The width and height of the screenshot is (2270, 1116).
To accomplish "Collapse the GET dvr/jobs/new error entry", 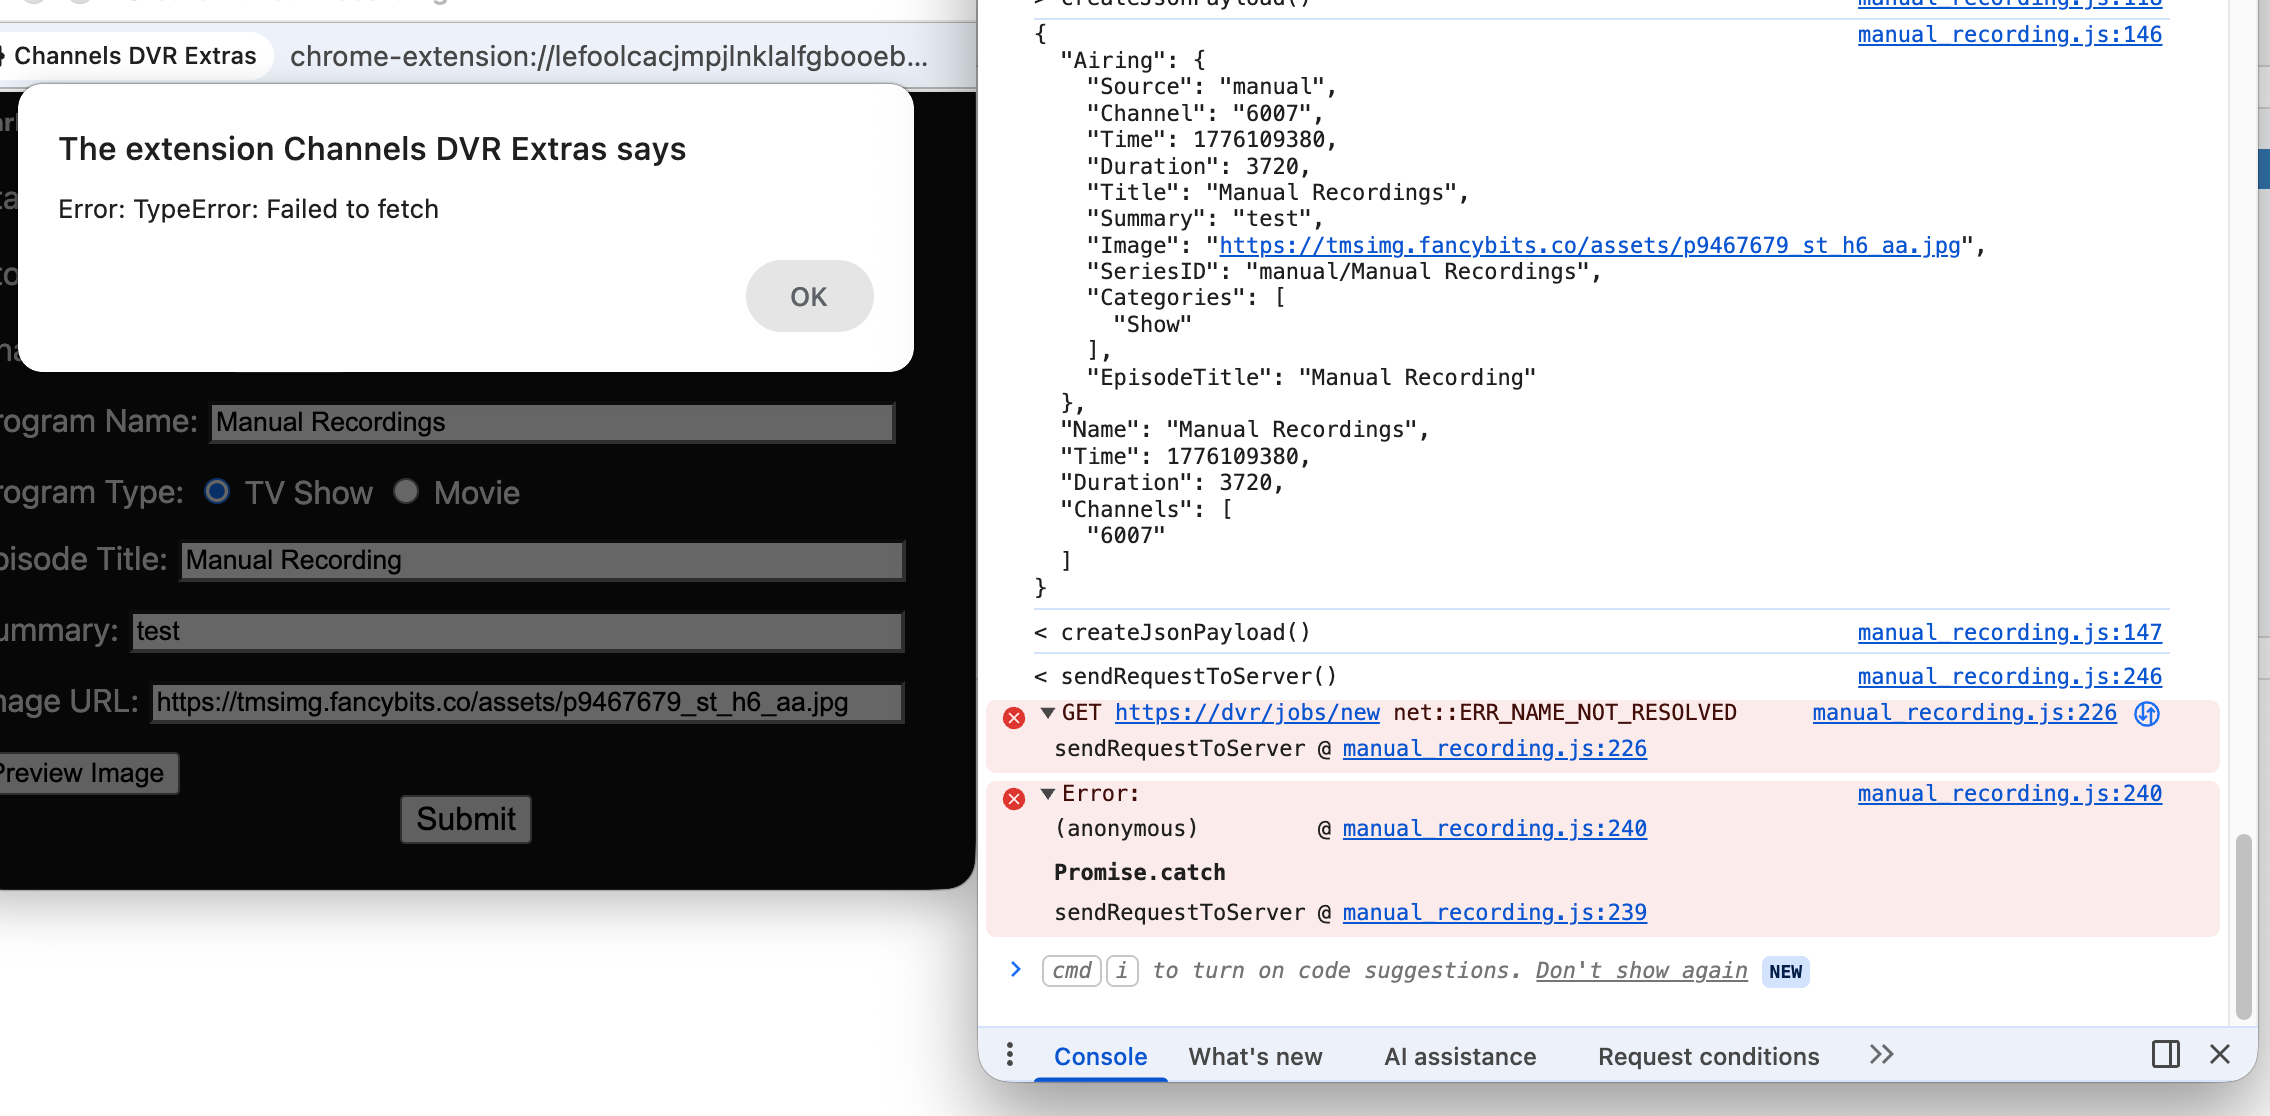I will (1047, 713).
